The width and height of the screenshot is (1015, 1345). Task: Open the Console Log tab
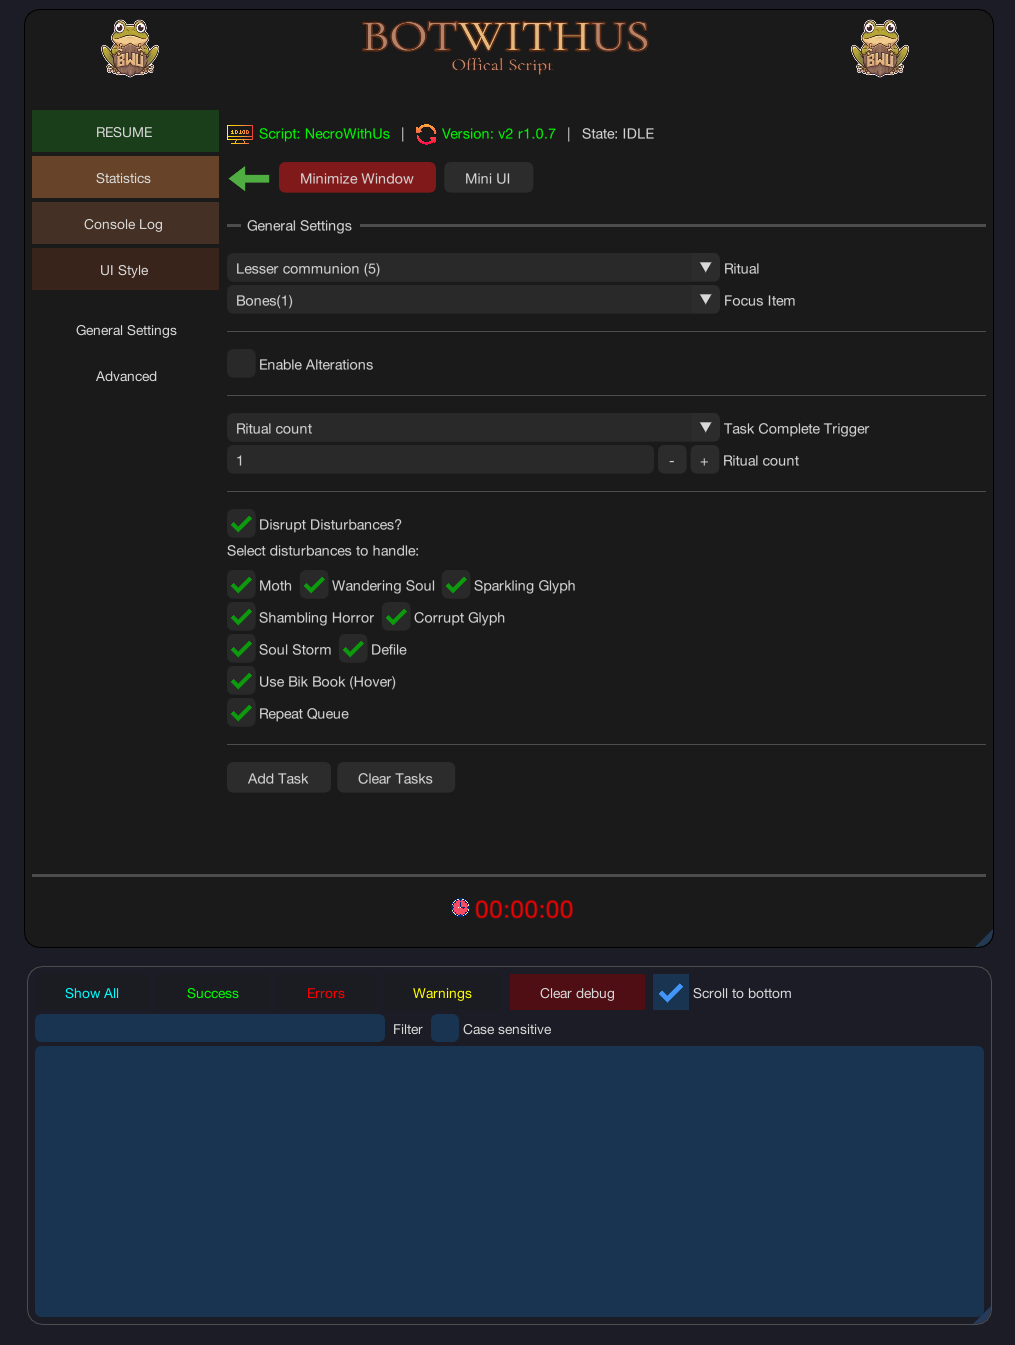(124, 224)
